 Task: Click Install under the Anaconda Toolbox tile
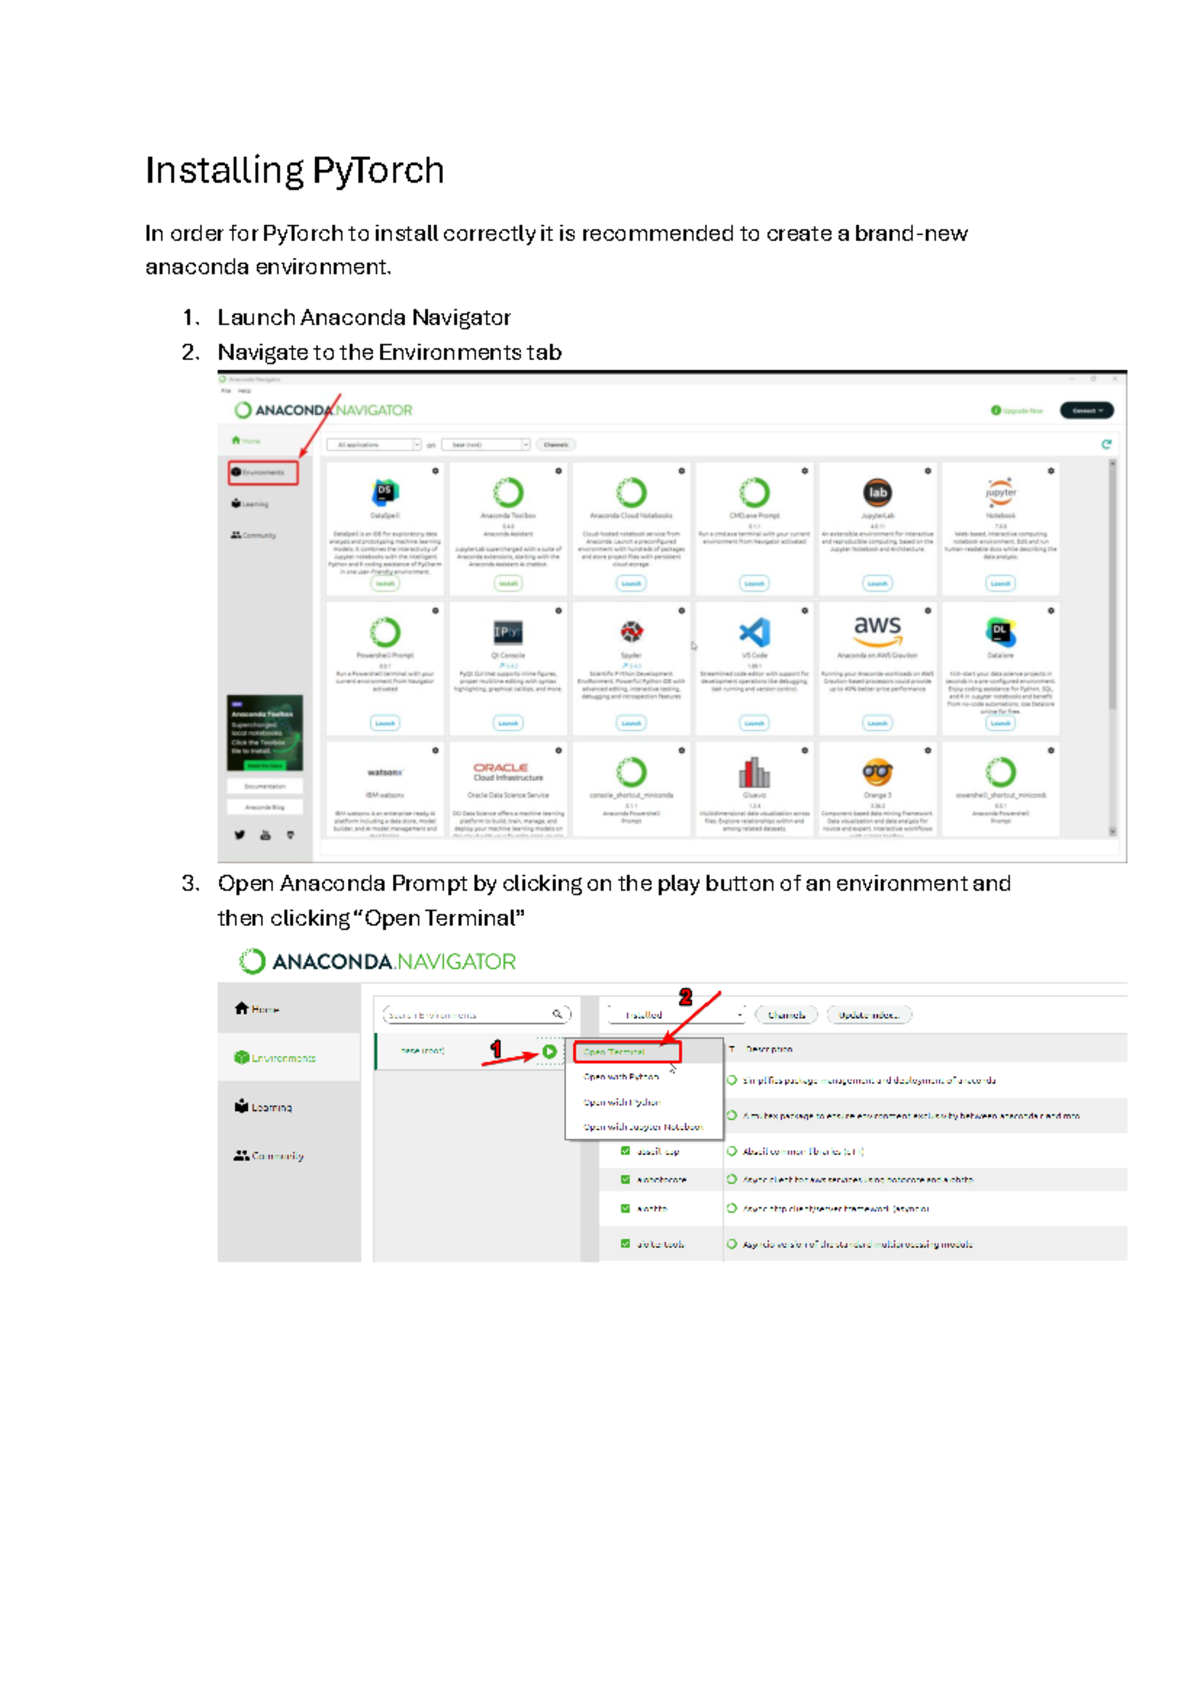pos(508,583)
